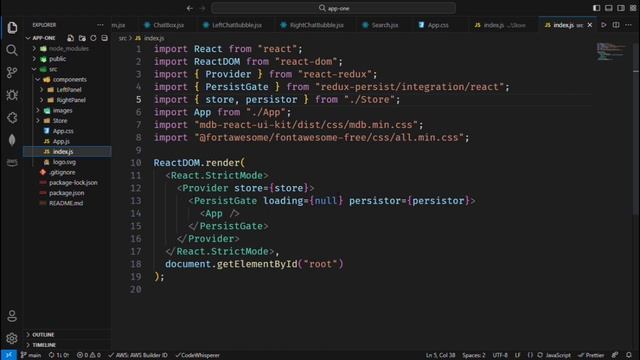Open Customize Layout icon

click(633, 8)
